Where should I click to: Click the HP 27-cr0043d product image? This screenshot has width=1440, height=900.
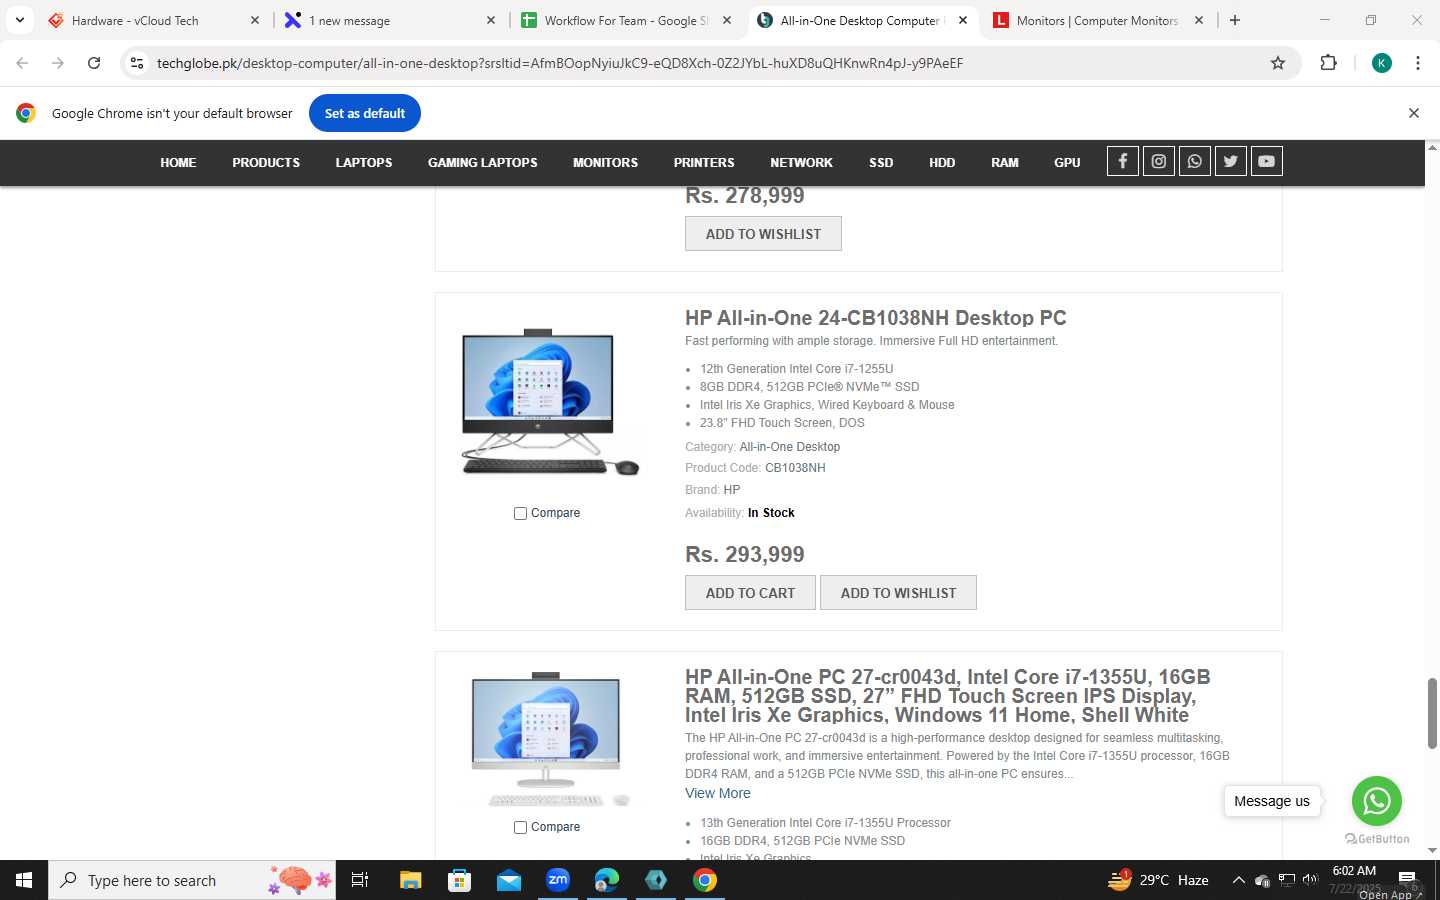[547, 740]
